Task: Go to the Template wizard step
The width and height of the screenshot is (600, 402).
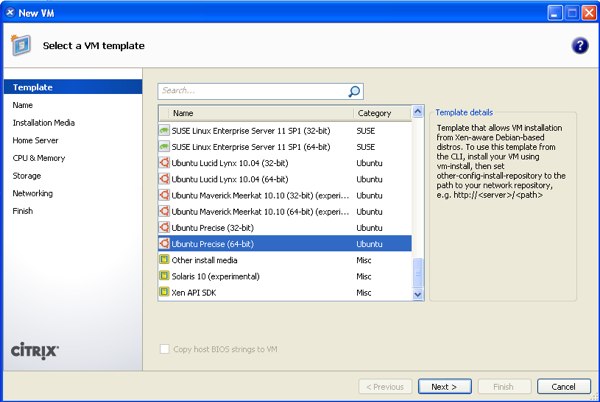Action: point(73,87)
